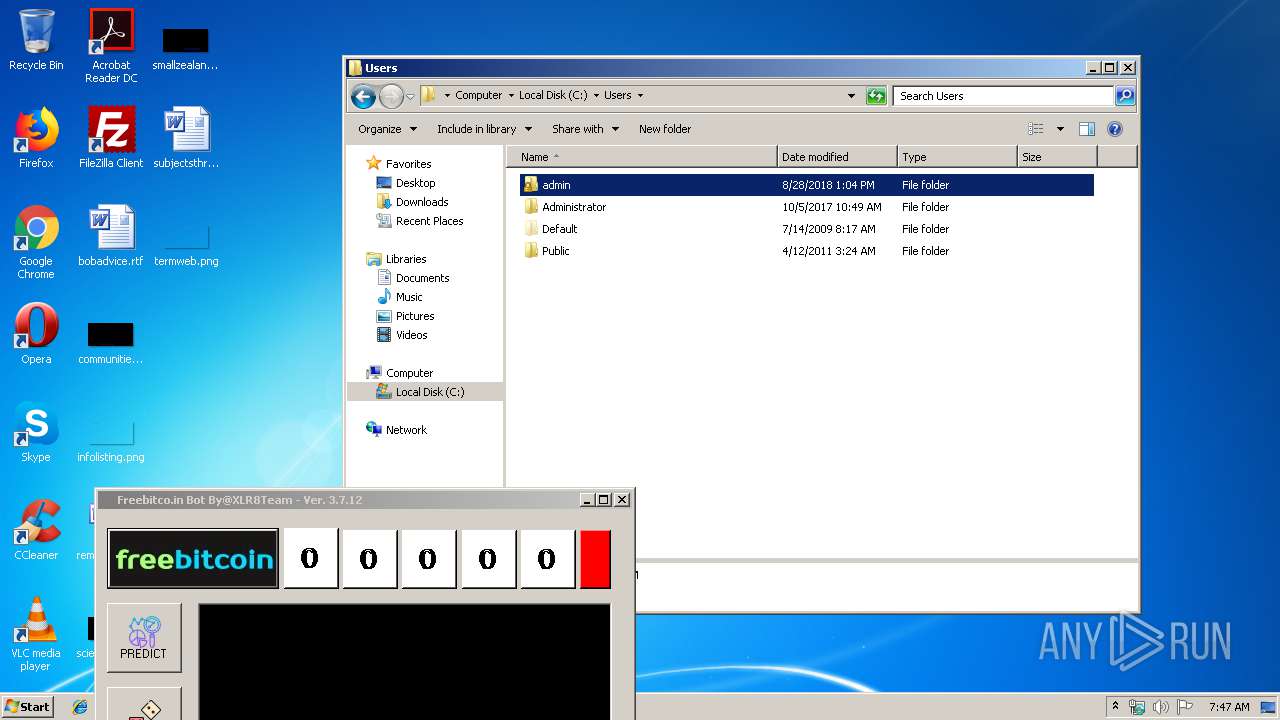Image resolution: width=1280 pixels, height=720 pixels.
Task: Select the Administrator folder row
Action: [x=807, y=207]
